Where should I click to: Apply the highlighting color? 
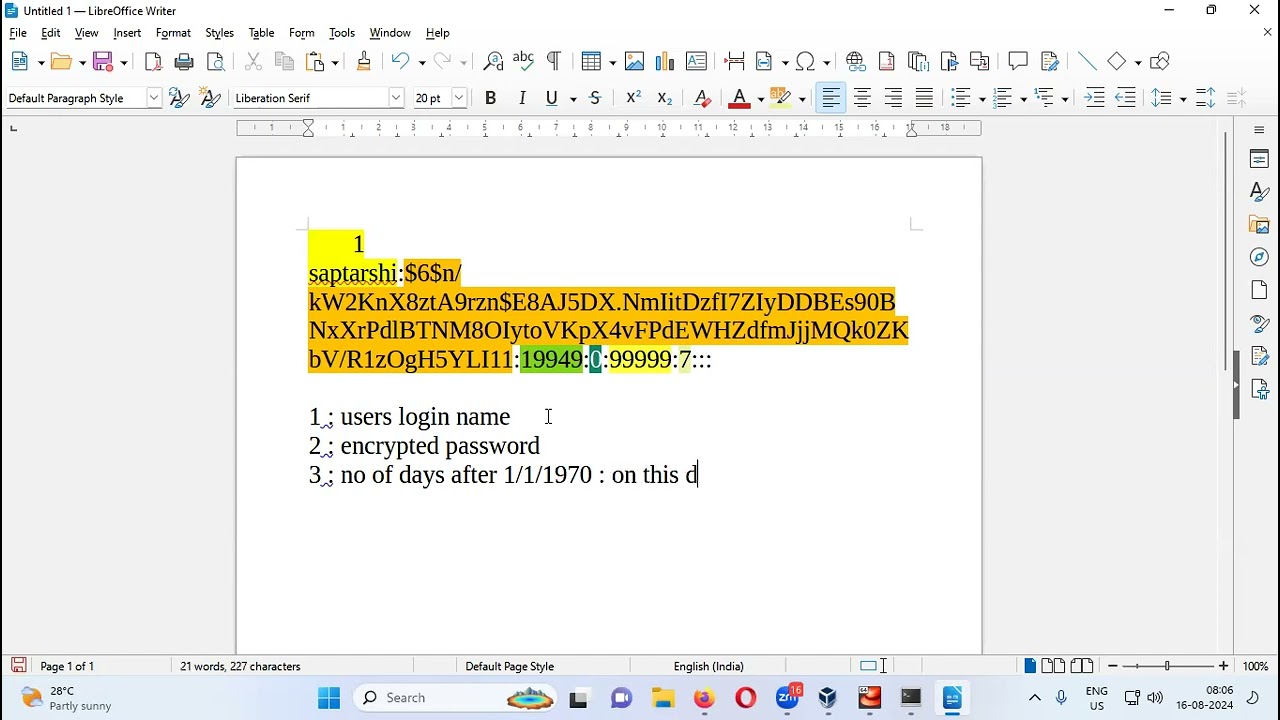(x=781, y=98)
